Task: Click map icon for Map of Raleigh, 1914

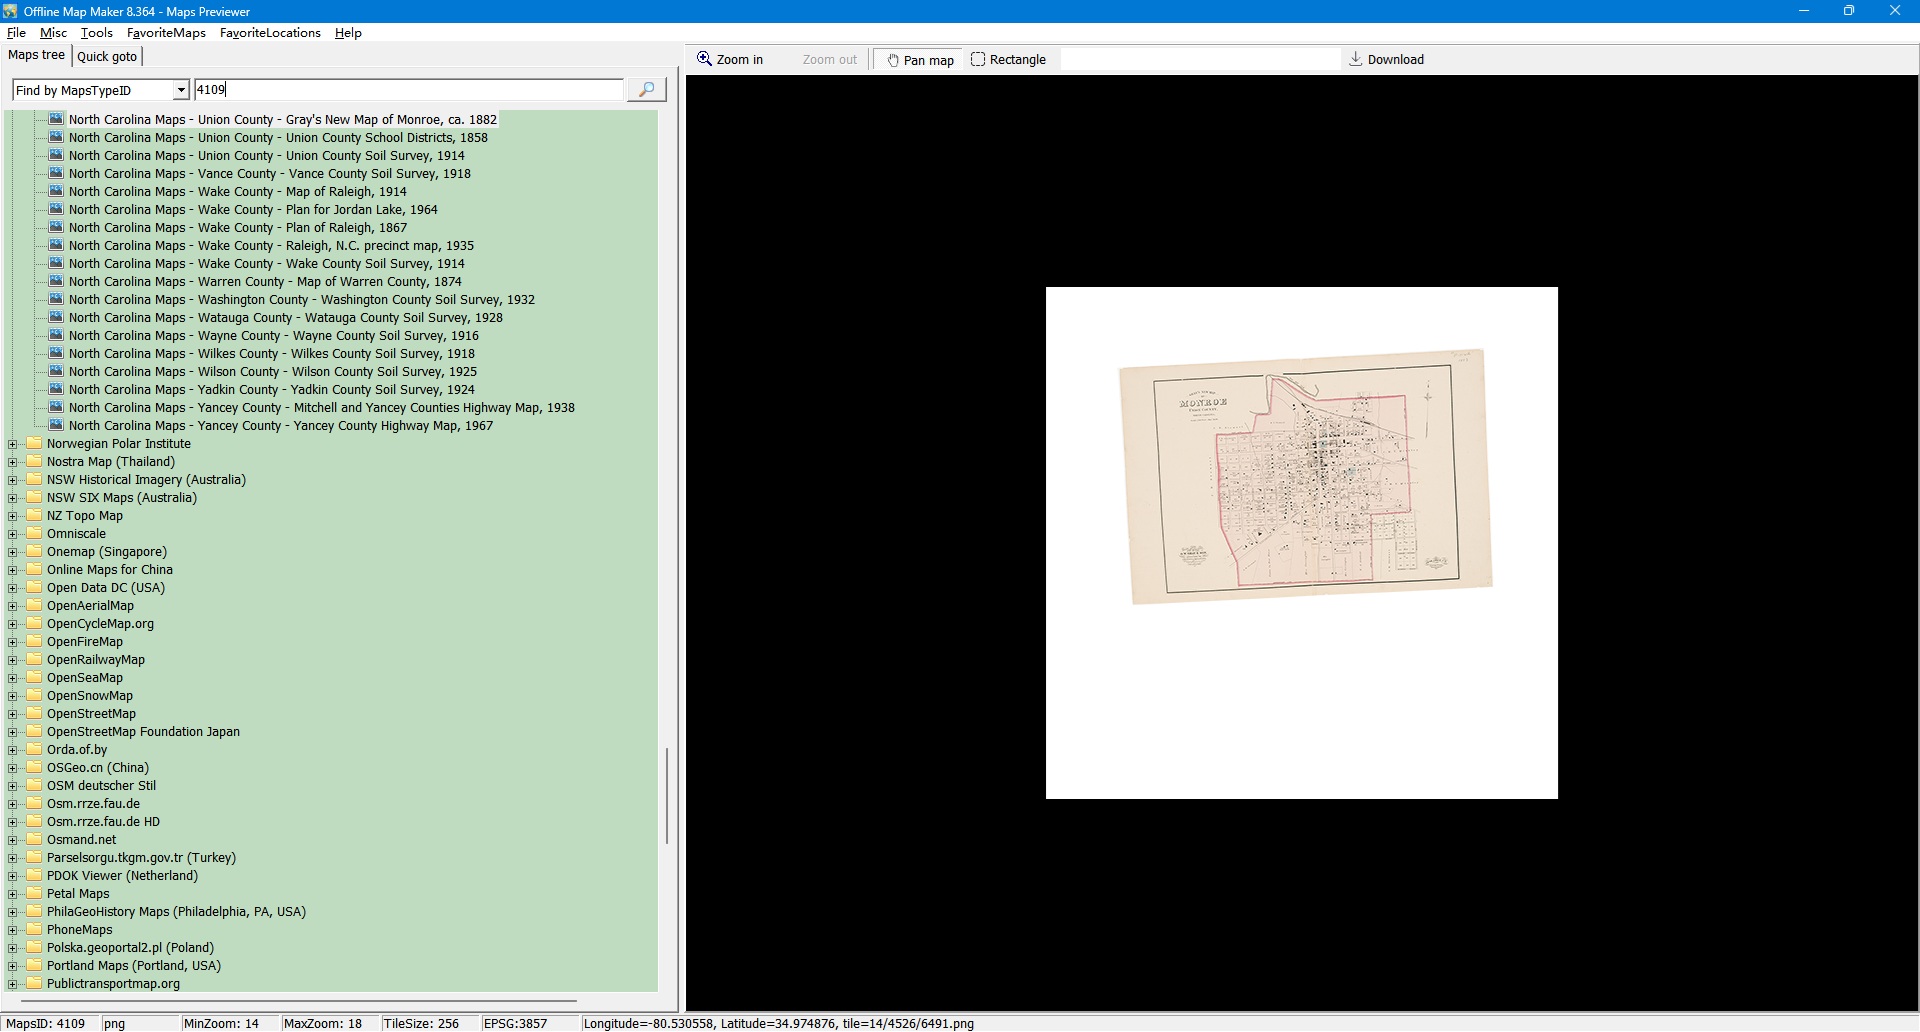Action: pyautogui.click(x=56, y=191)
